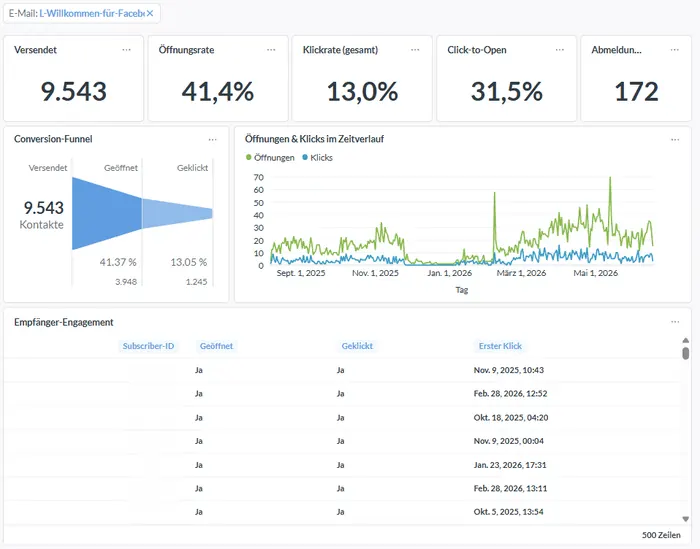Viewport: 700px width, 549px height.
Task: Sort by Erster Klick column header
Action: click(500, 346)
